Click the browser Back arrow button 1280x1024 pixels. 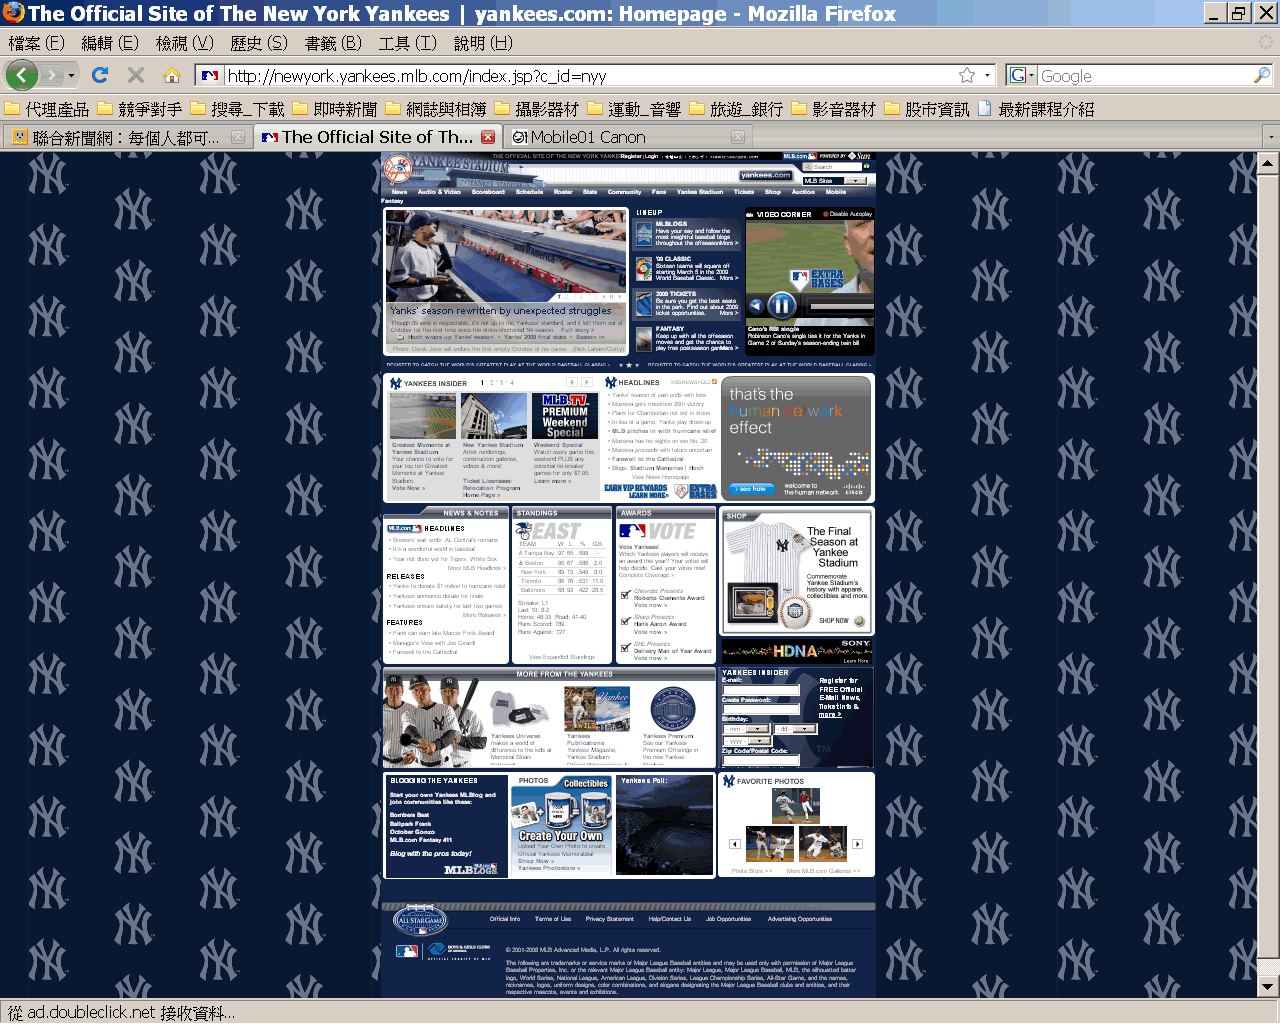point(22,75)
